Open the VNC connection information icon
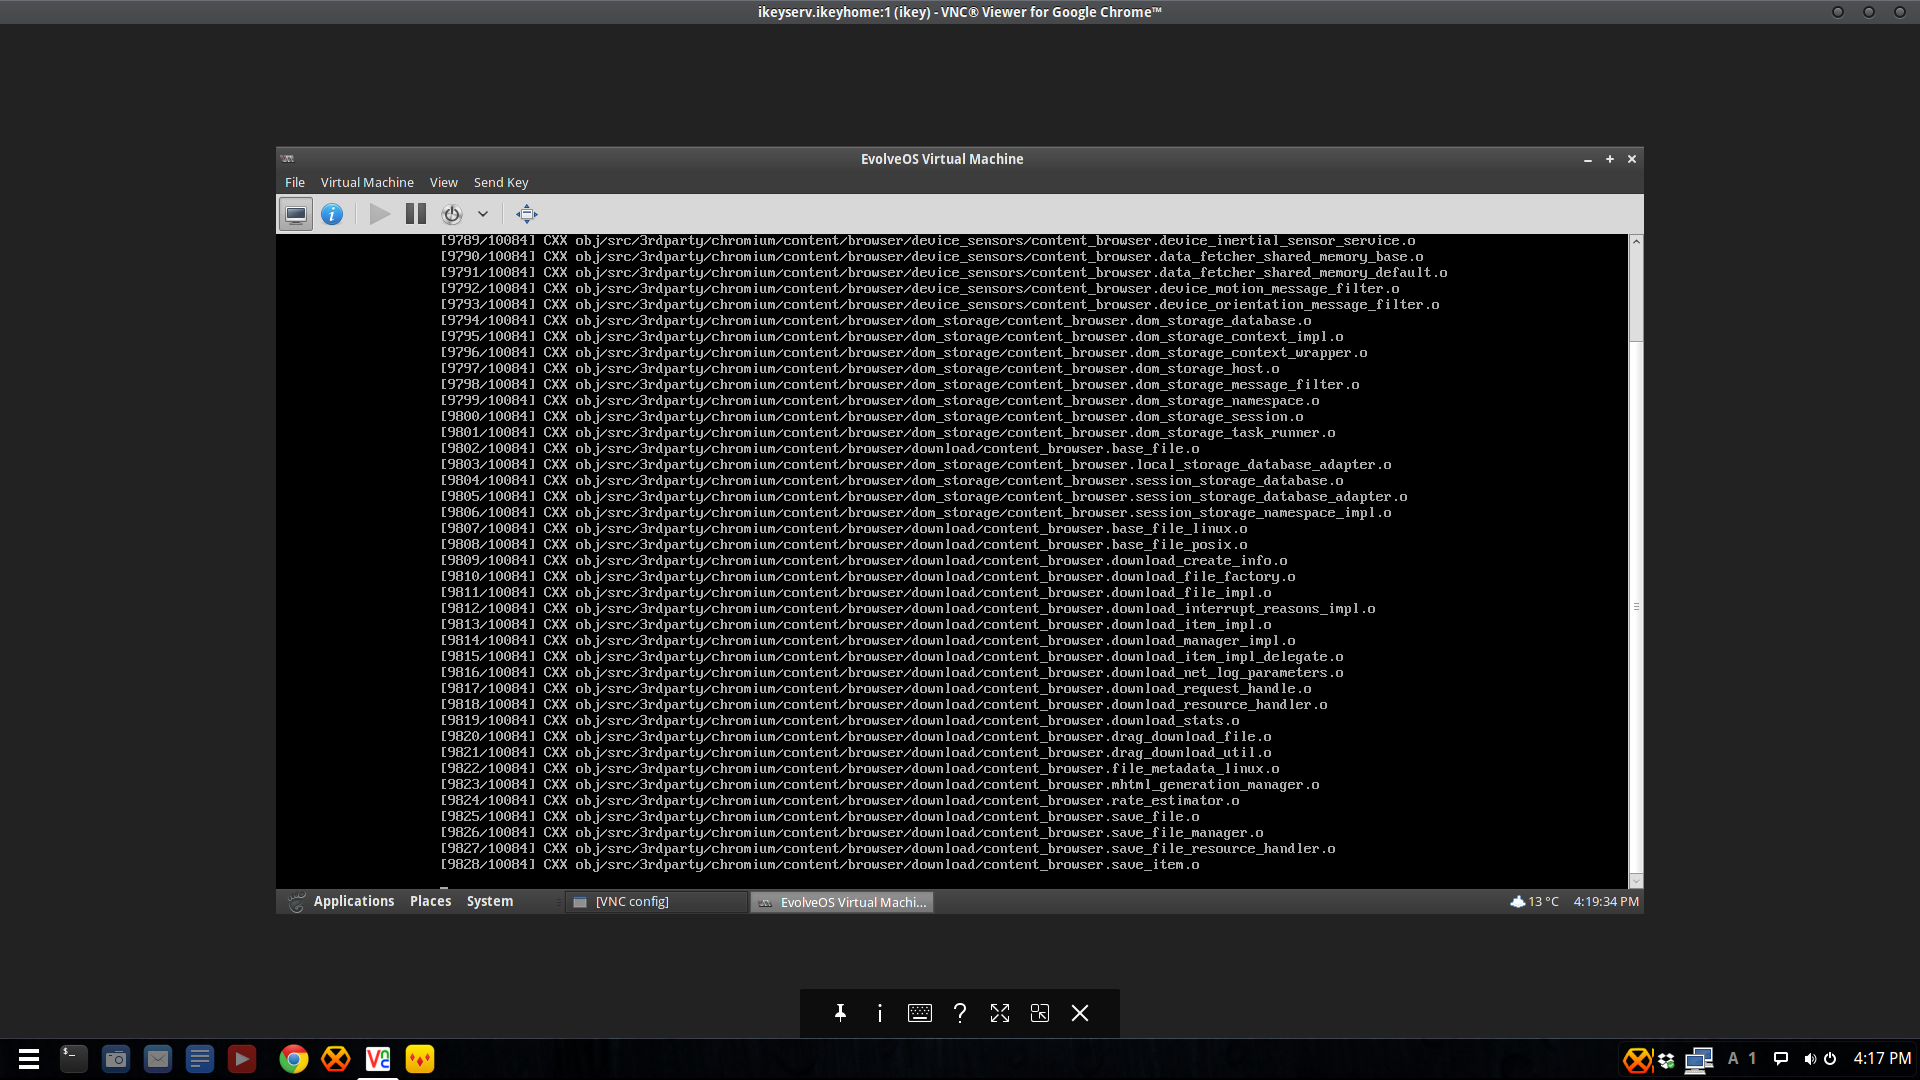Viewport: 1920px width, 1080px height. click(880, 1013)
